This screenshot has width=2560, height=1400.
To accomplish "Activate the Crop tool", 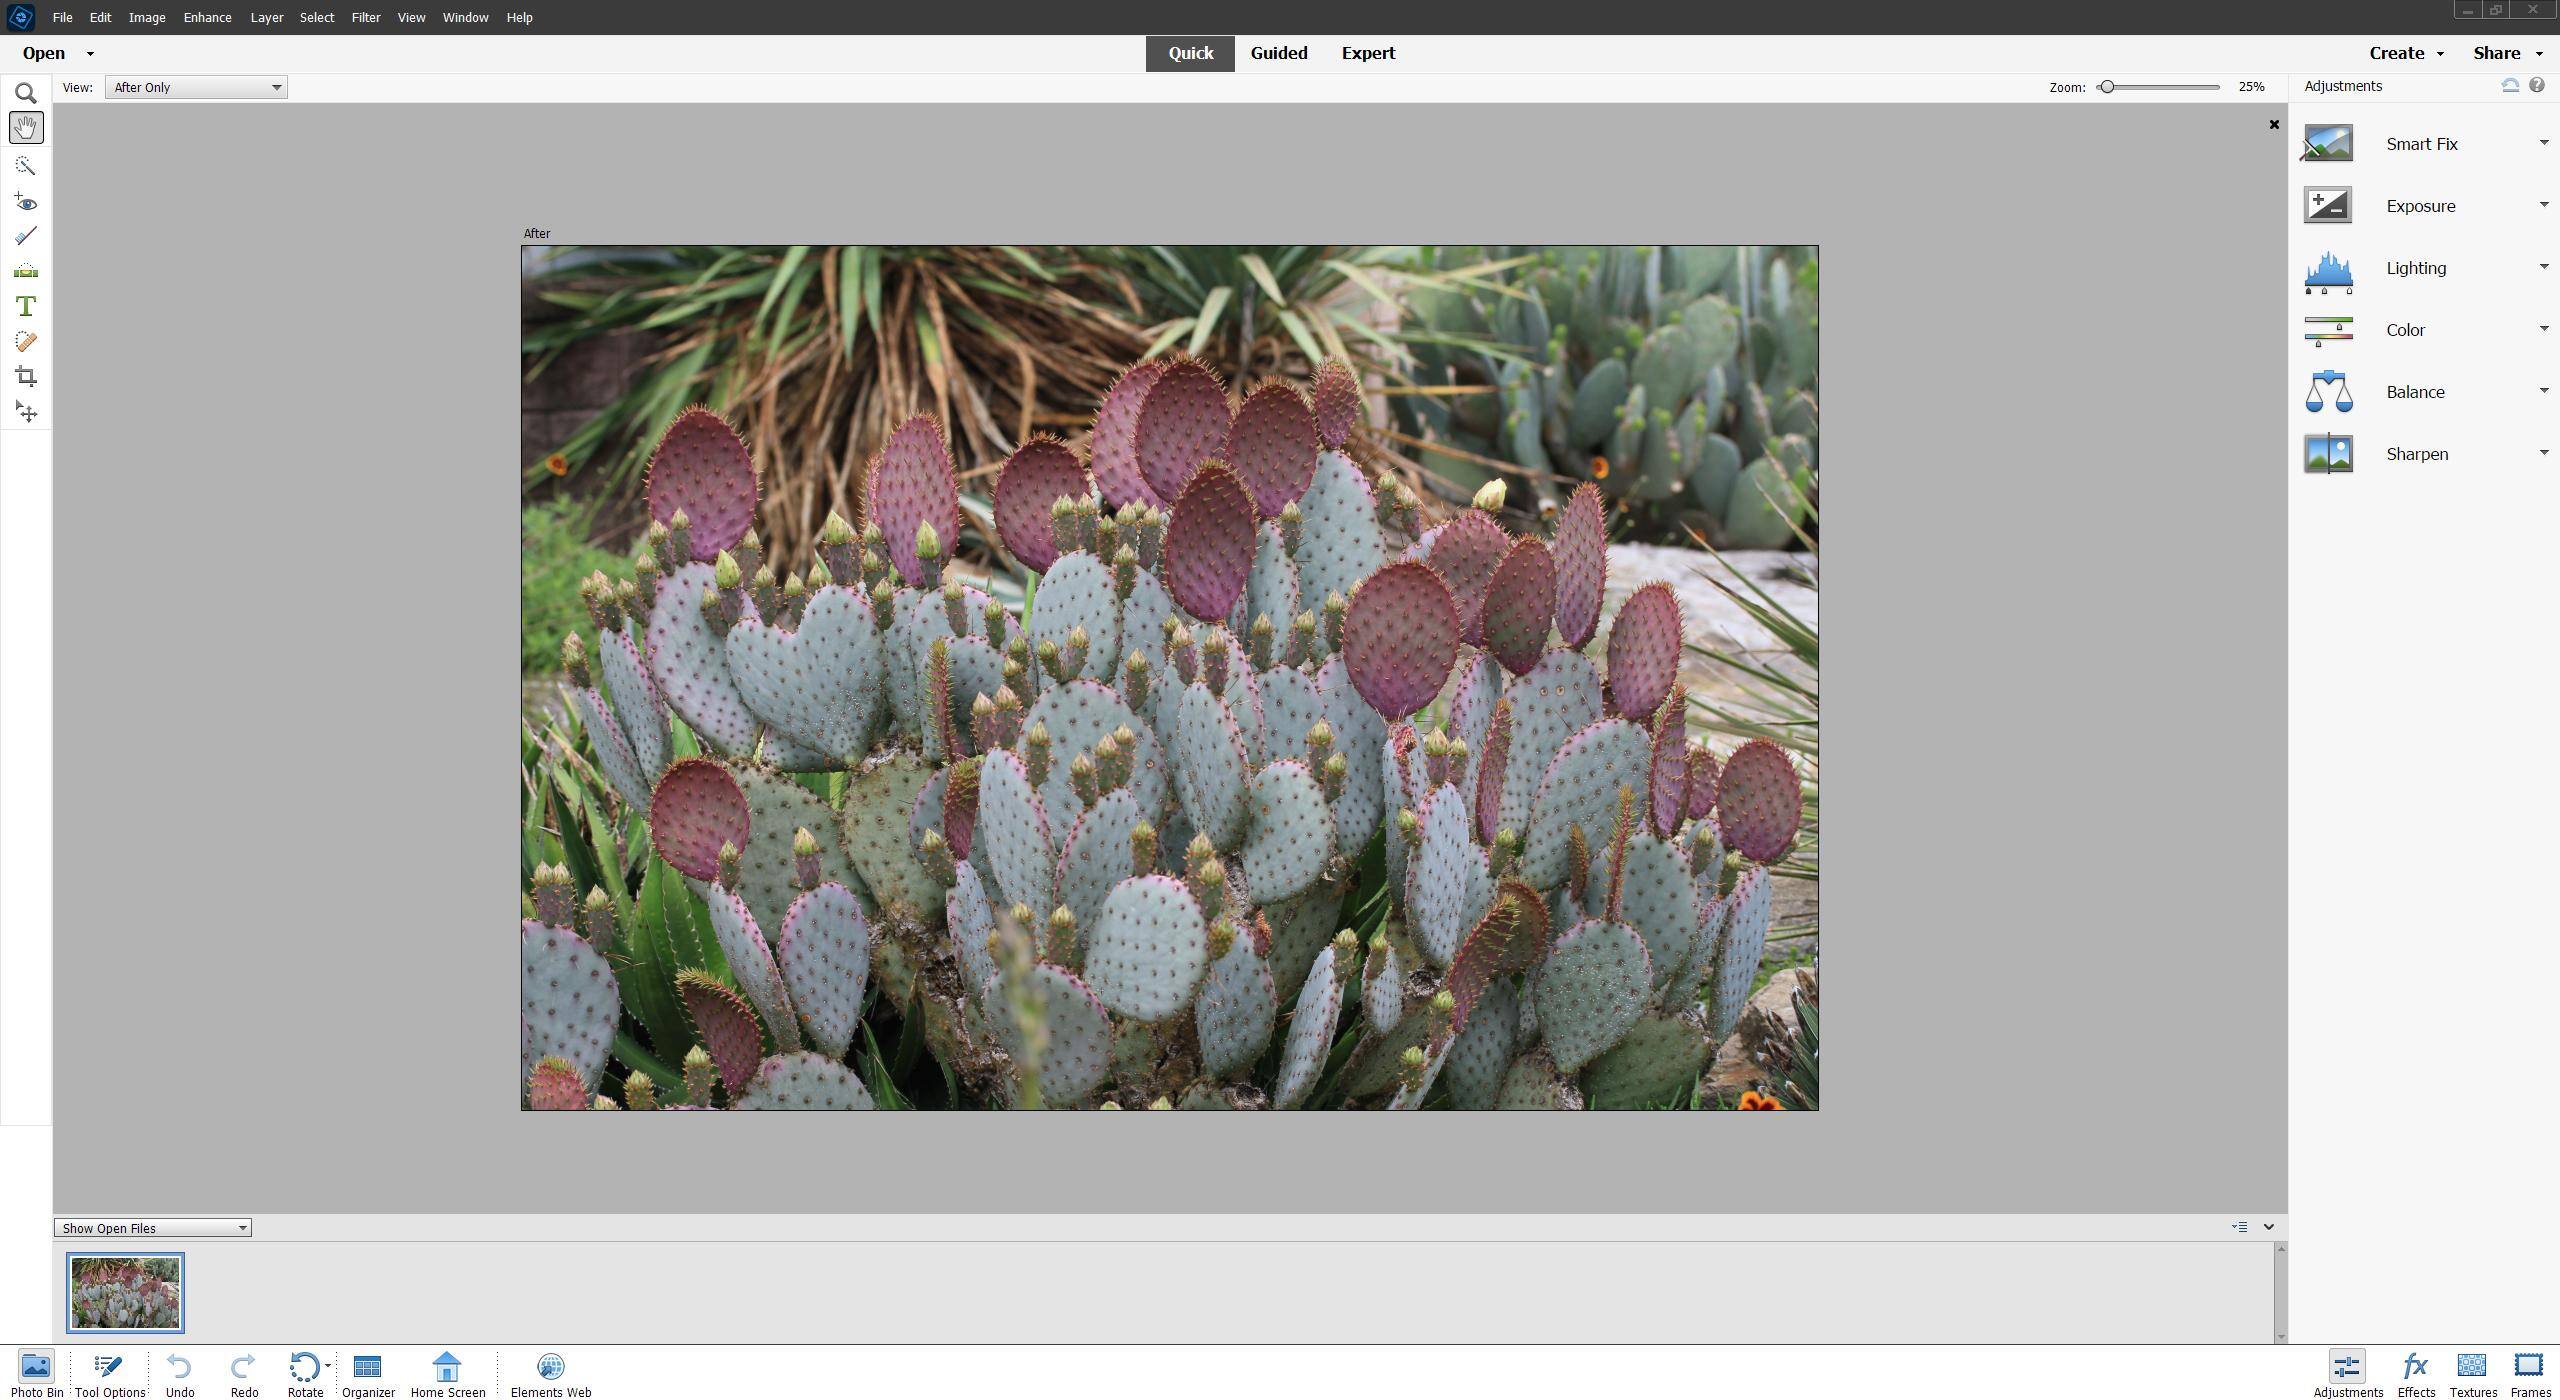I will (x=25, y=376).
